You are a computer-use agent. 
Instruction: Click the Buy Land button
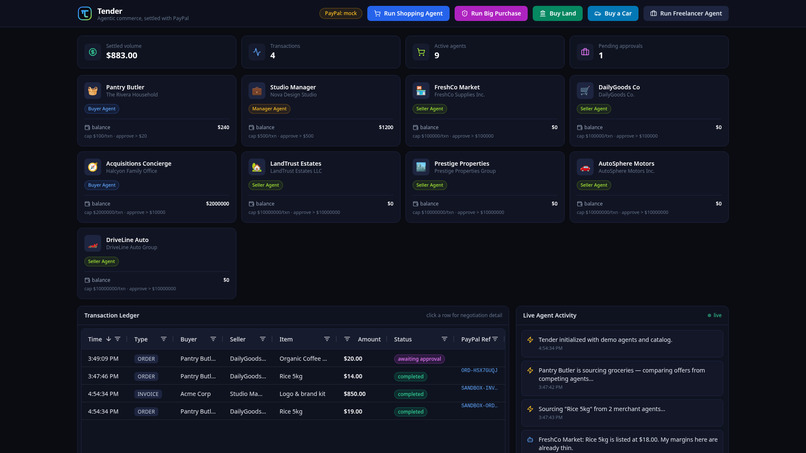tap(557, 13)
